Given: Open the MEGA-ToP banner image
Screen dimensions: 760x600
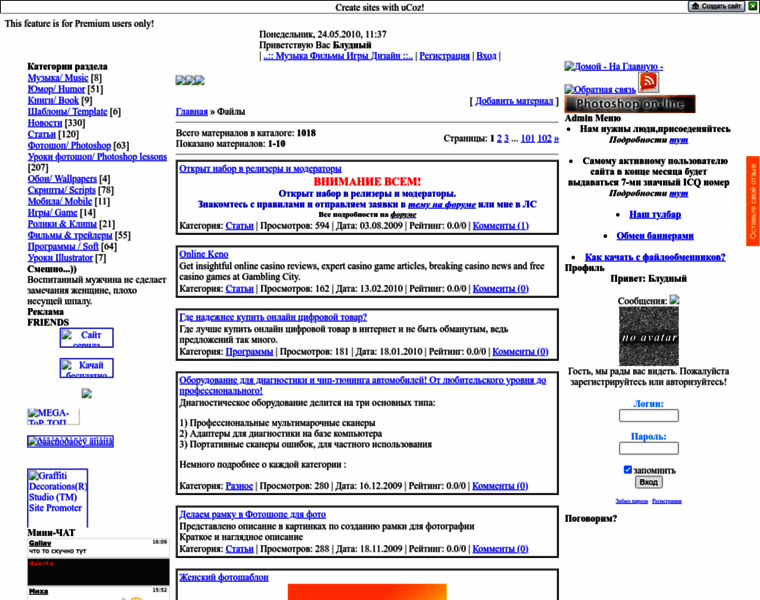Looking at the screenshot, I should pyautogui.click(x=53, y=416).
